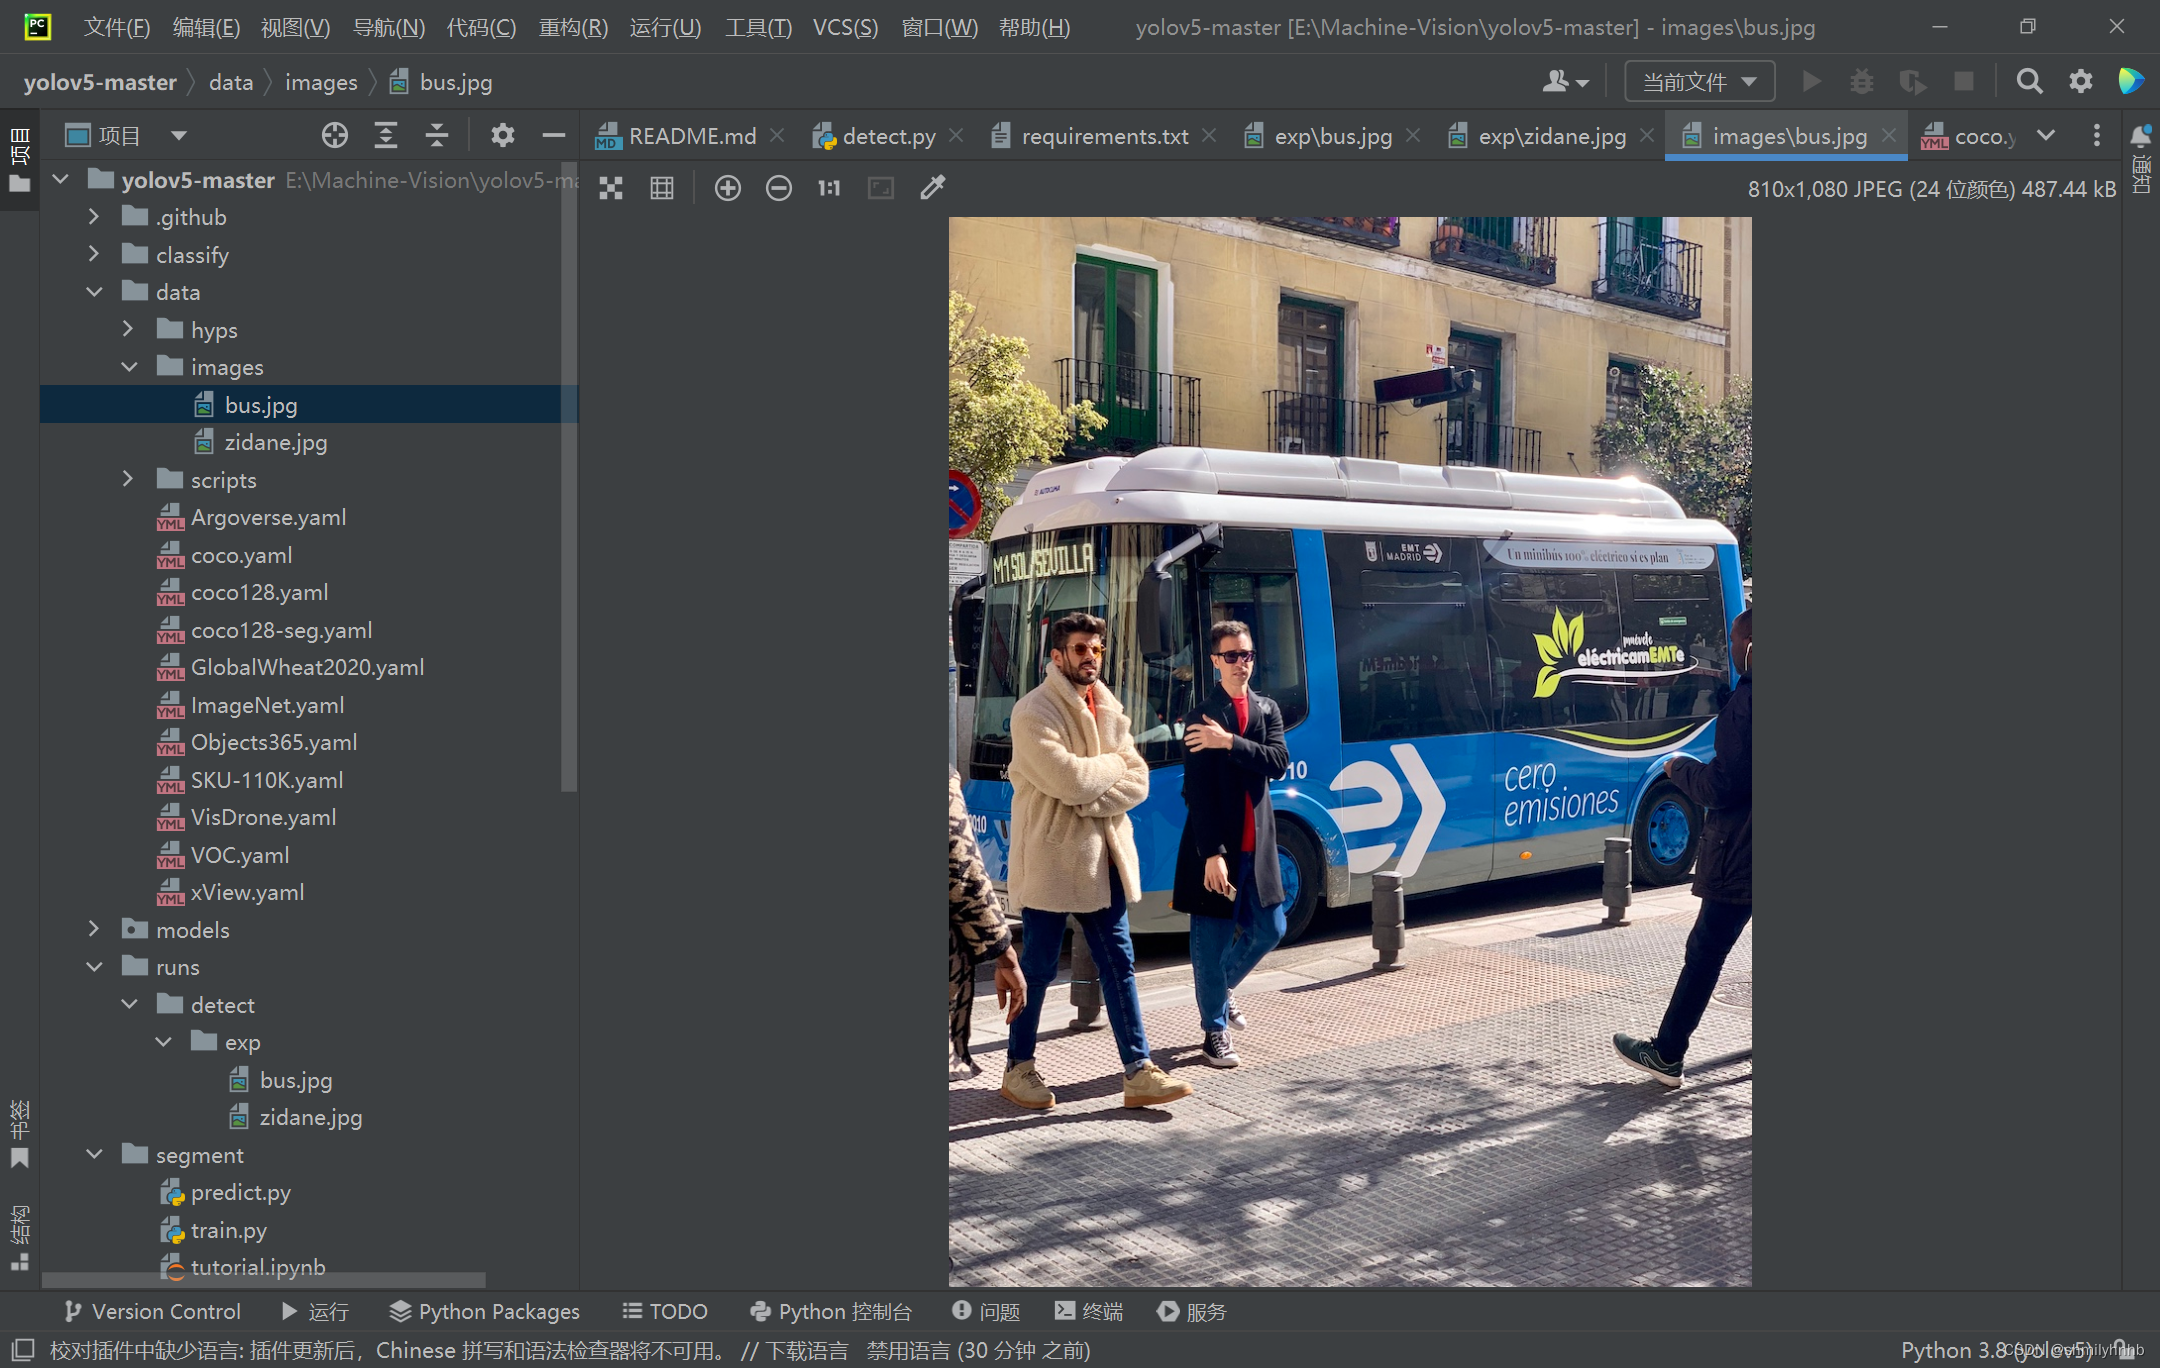Screen dimensions: 2160x1368
Task: Click the zoom in icon on image toolbar
Action: 727,187
